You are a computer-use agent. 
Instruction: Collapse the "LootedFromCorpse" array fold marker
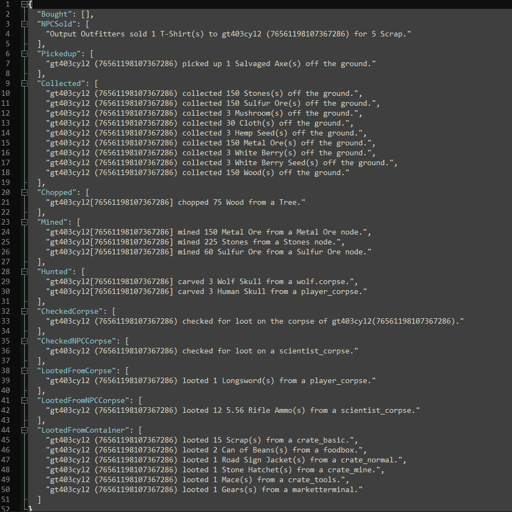coord(24,371)
